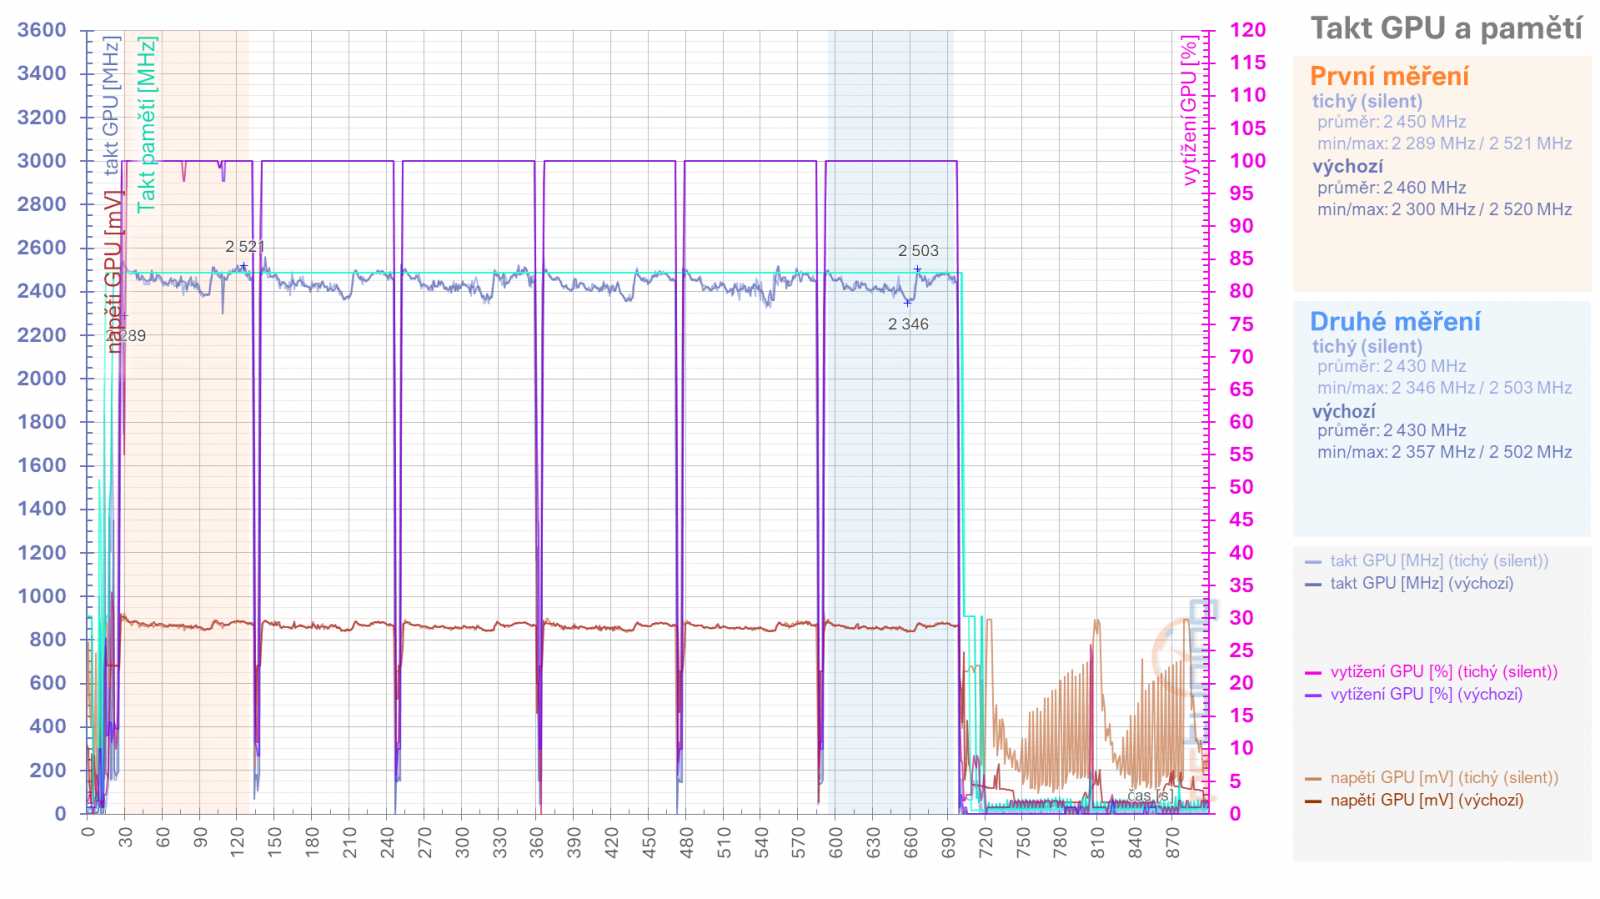1600x899 pixels.
Task: Click left axis value '800'
Action: coord(48,639)
